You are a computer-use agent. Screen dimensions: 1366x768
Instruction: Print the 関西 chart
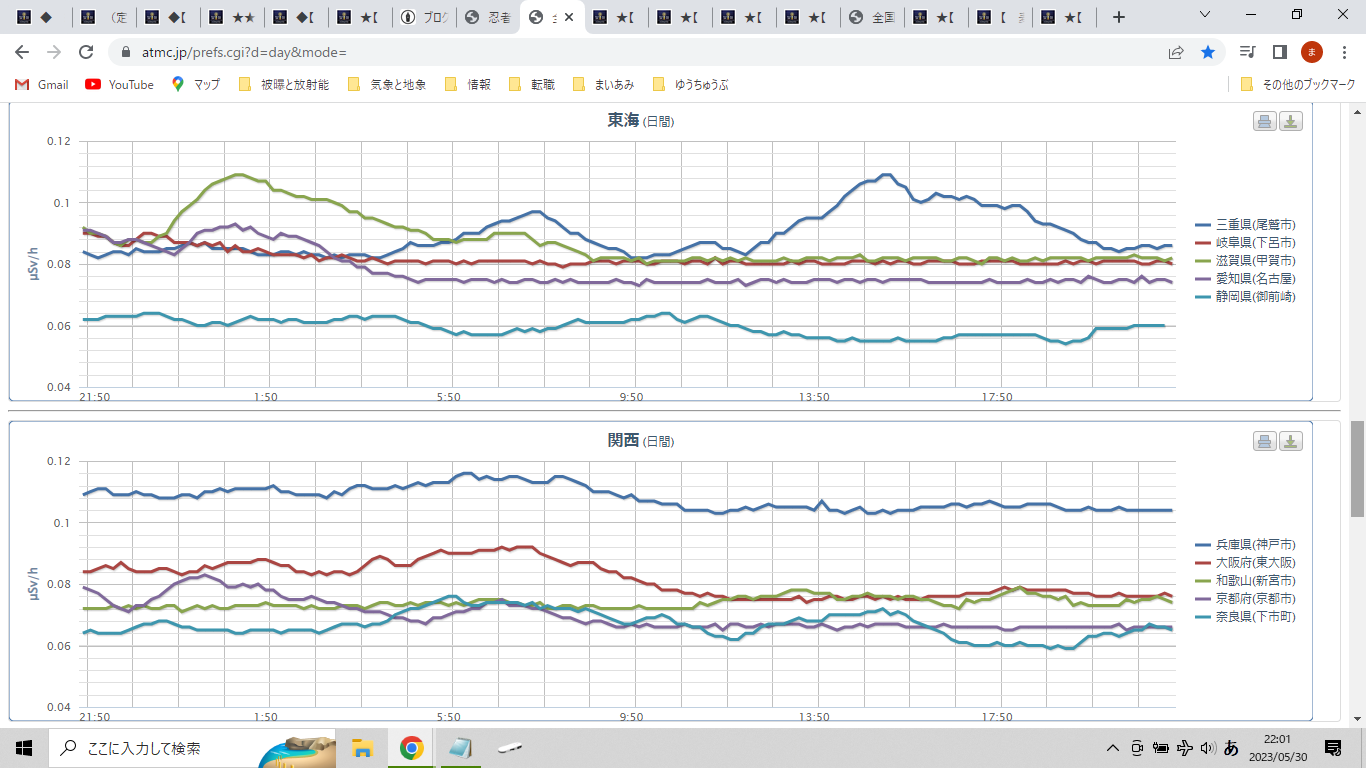tap(1265, 441)
